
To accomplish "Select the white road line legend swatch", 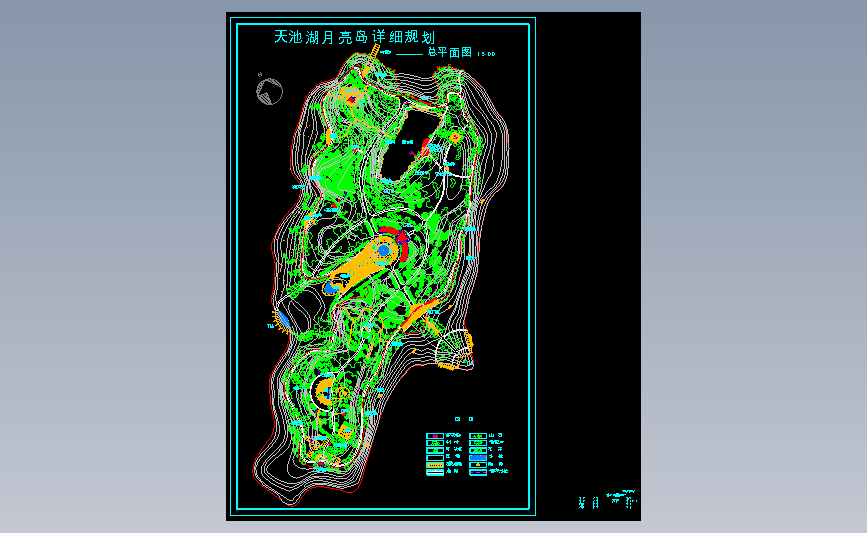I will 435,472.
